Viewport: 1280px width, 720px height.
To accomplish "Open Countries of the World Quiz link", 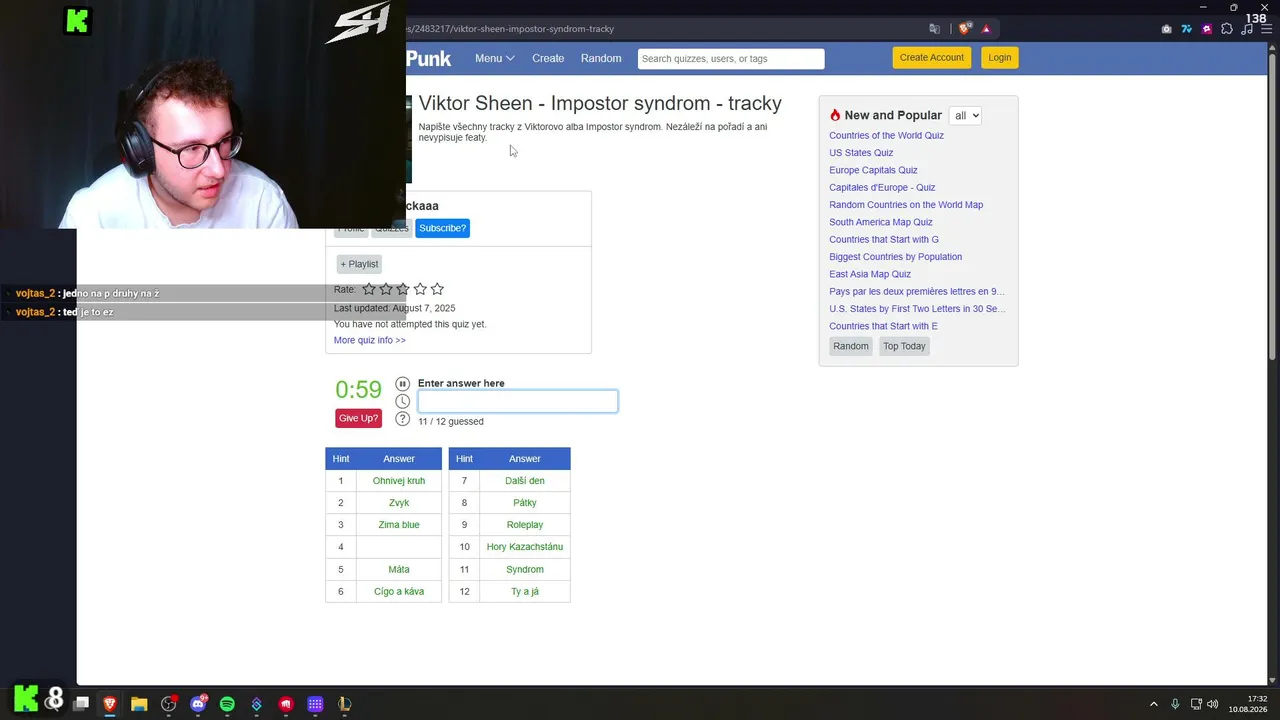I will [x=886, y=135].
